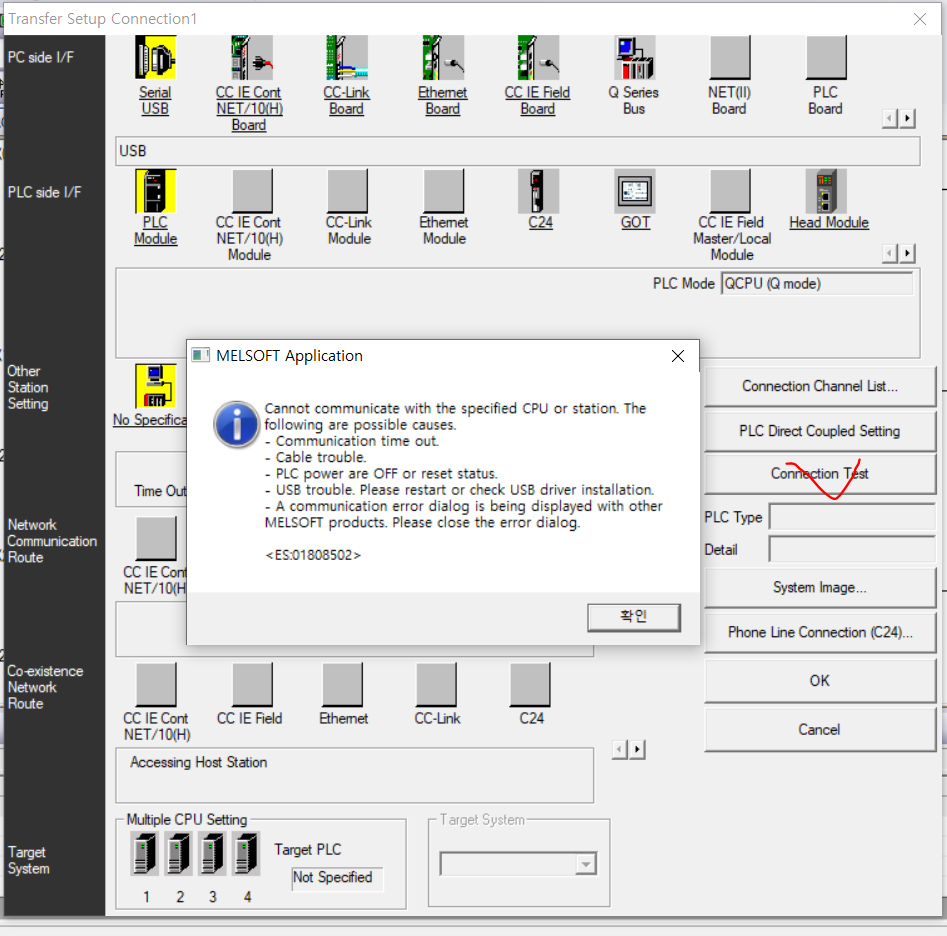The image size is (947, 936).
Task: Click the Not Specified Target PLC field
Action: pyautogui.click(x=336, y=878)
